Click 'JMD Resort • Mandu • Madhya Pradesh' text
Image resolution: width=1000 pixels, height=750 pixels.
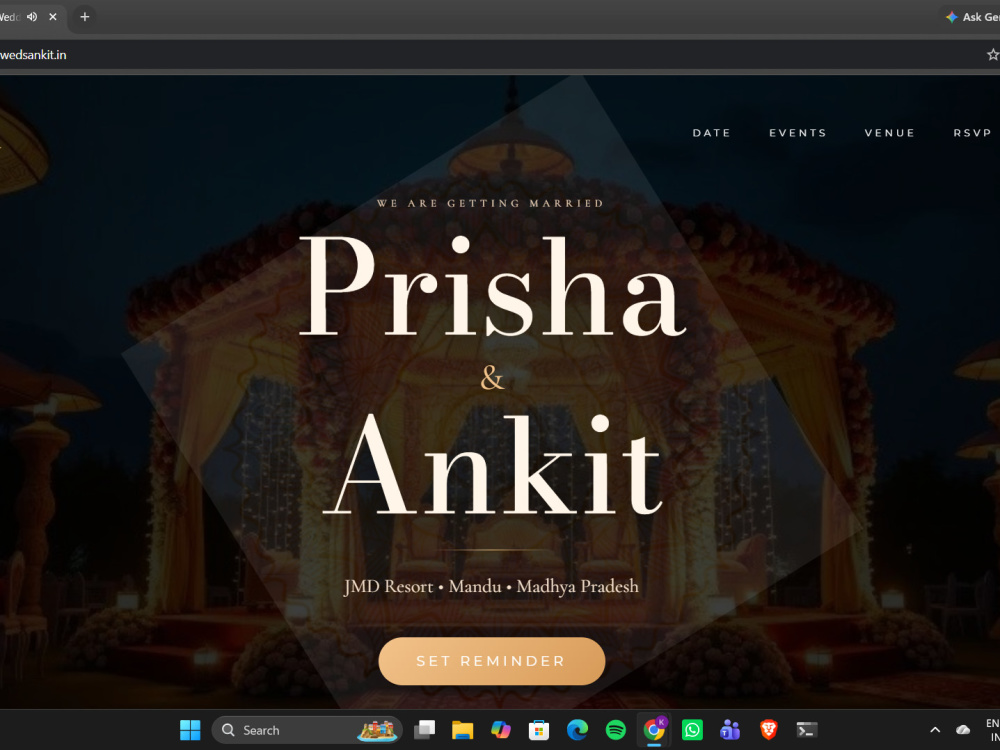491,587
